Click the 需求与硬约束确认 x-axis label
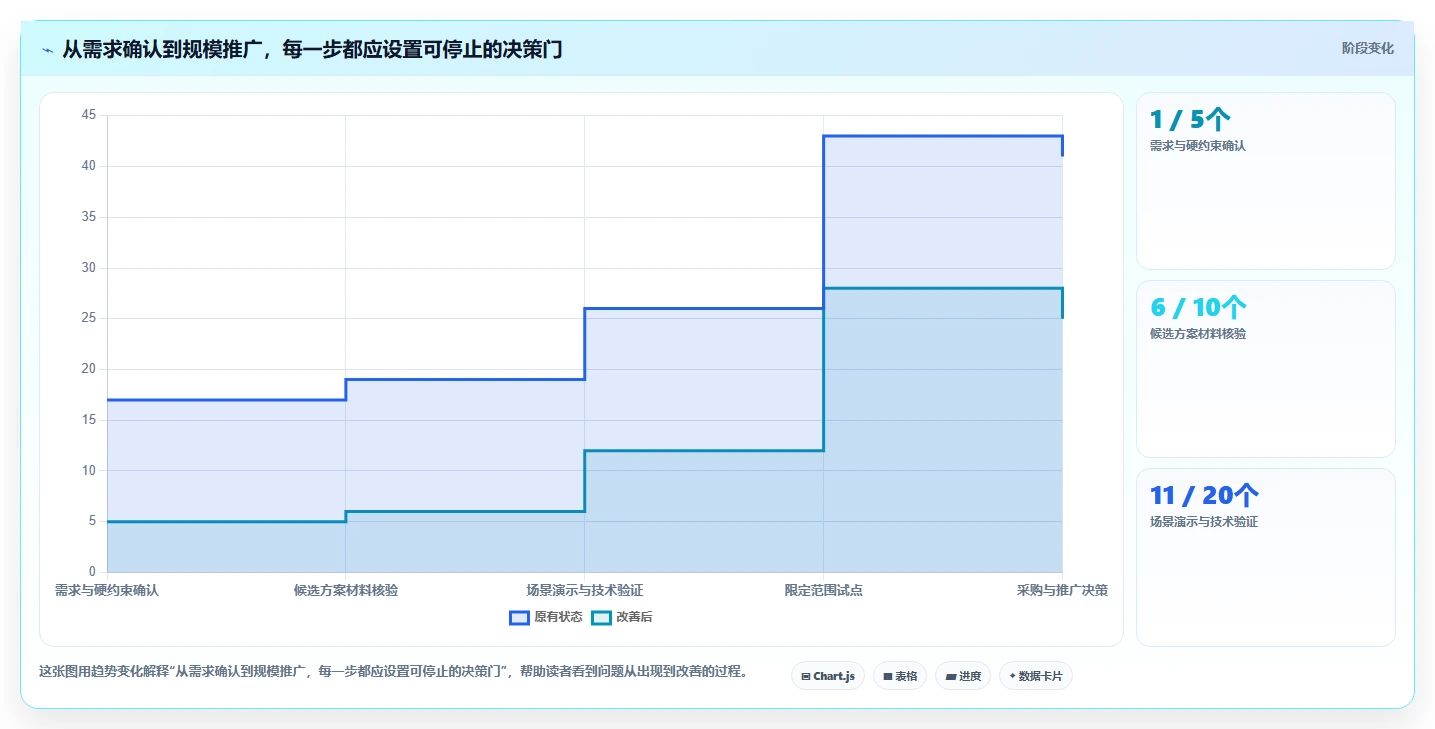Viewport: 1435px width, 729px height. 107,590
